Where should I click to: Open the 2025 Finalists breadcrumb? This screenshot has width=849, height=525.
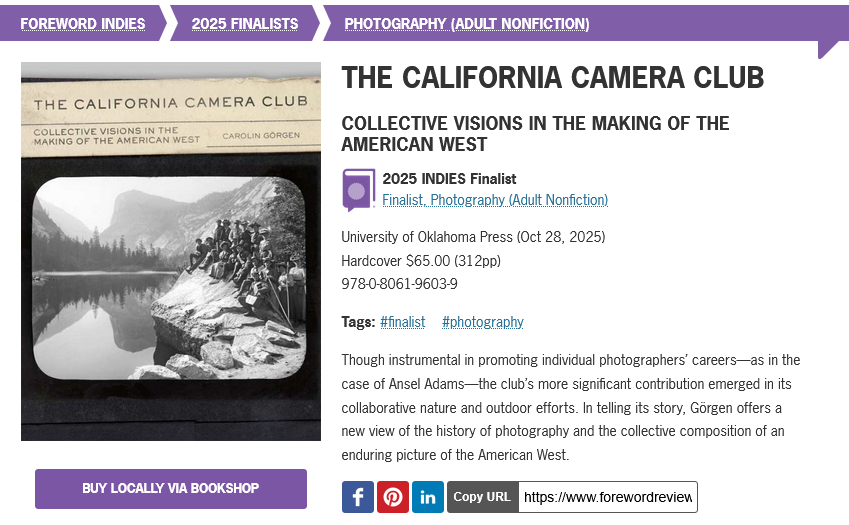[245, 23]
